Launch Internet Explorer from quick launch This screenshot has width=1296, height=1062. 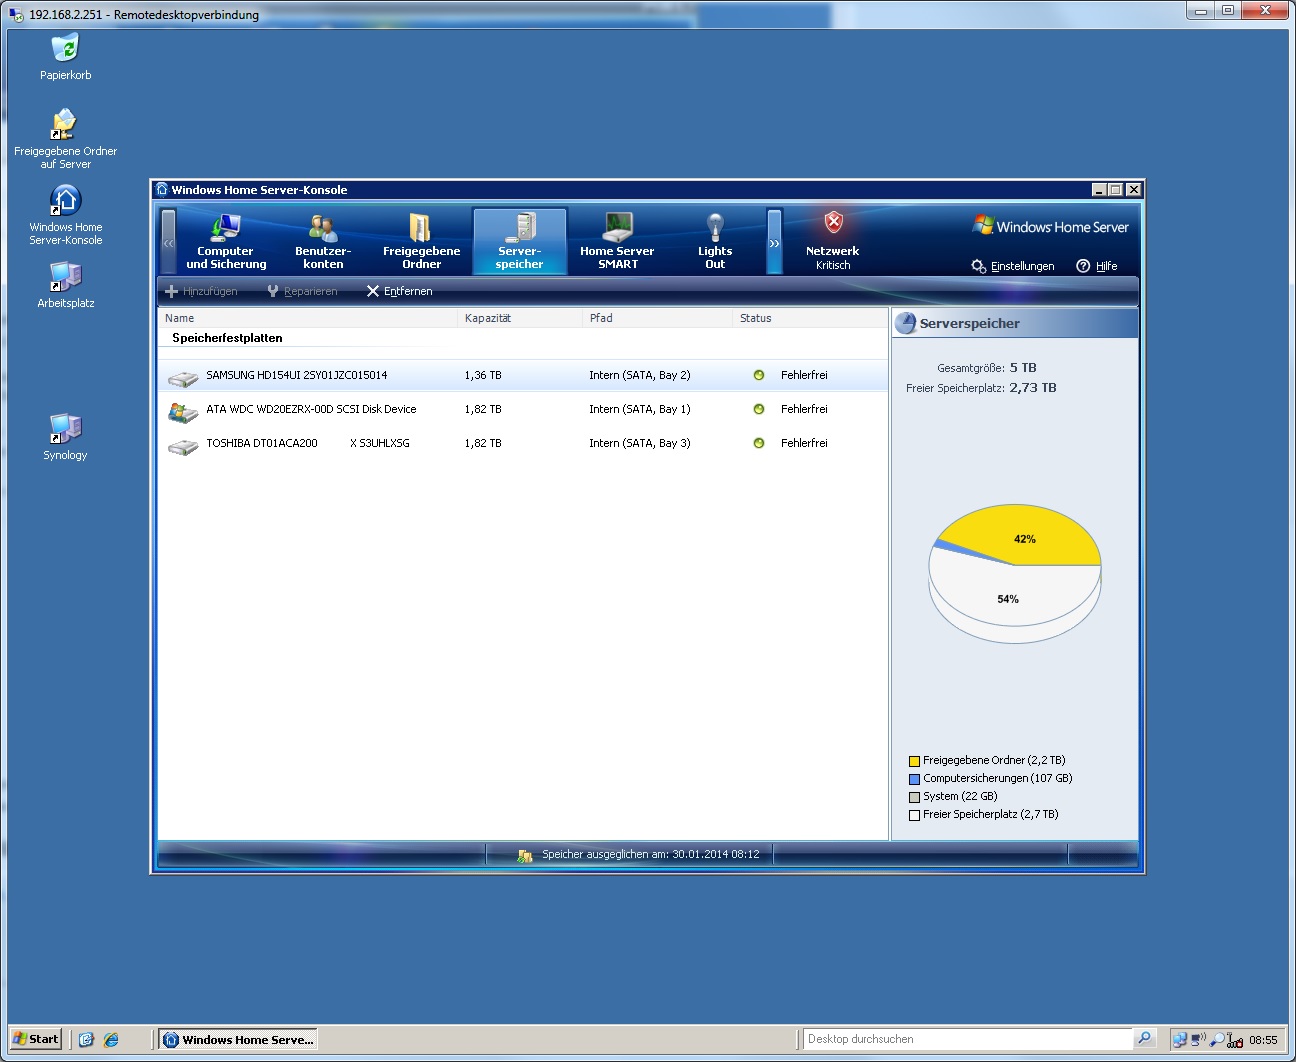point(111,1039)
